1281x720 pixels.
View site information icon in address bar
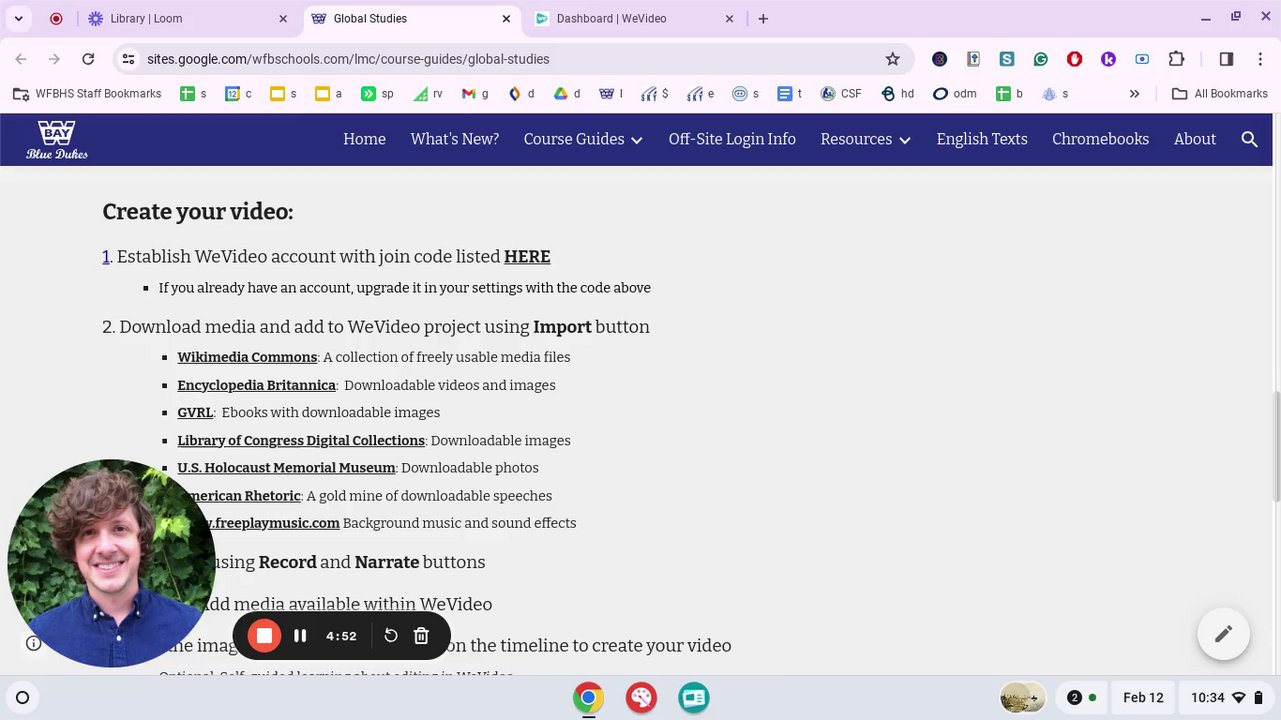(x=128, y=59)
